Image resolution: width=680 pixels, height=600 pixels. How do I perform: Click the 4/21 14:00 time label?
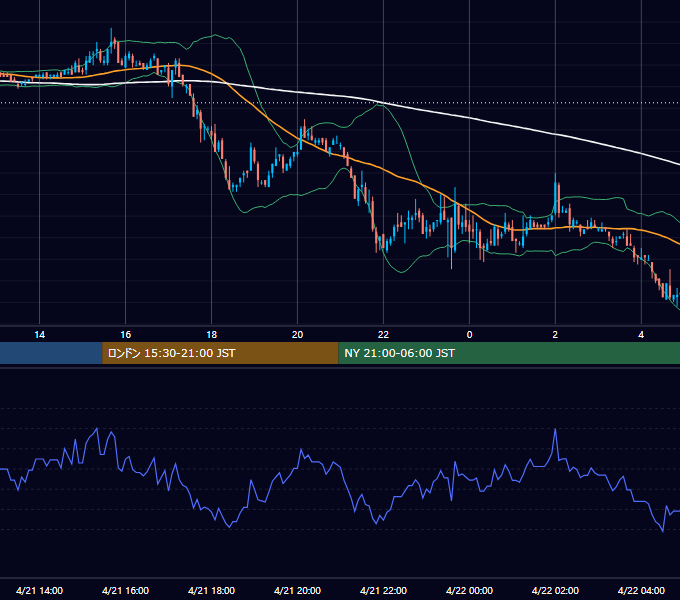pos(39,590)
